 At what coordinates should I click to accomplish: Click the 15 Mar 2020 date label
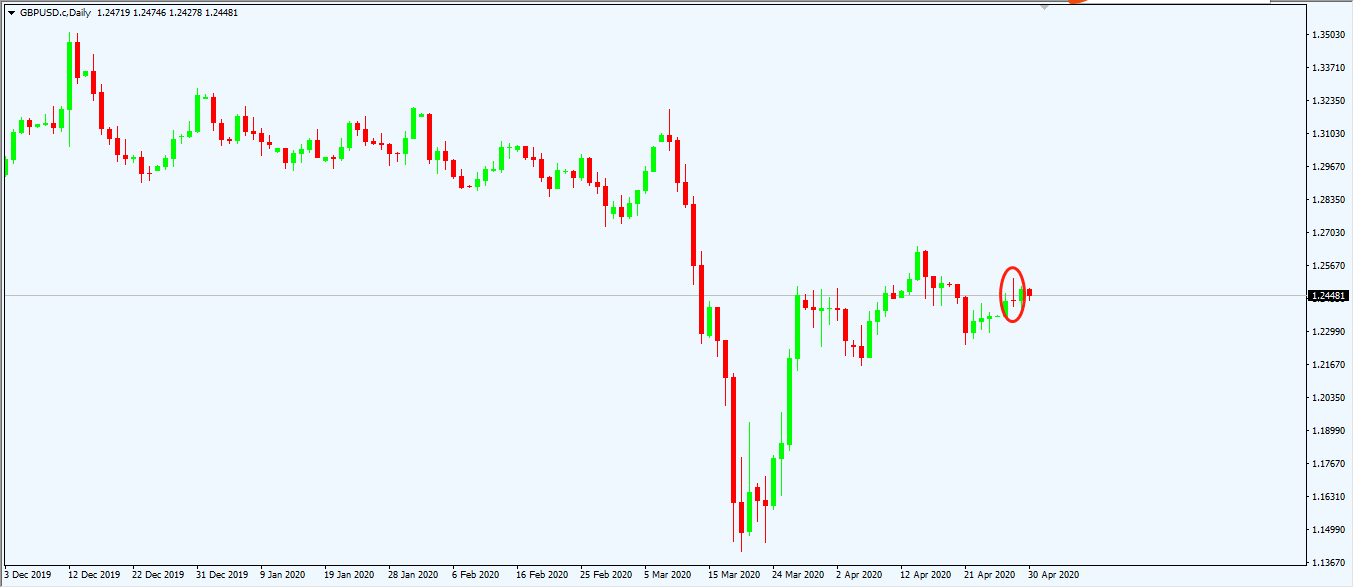(734, 575)
